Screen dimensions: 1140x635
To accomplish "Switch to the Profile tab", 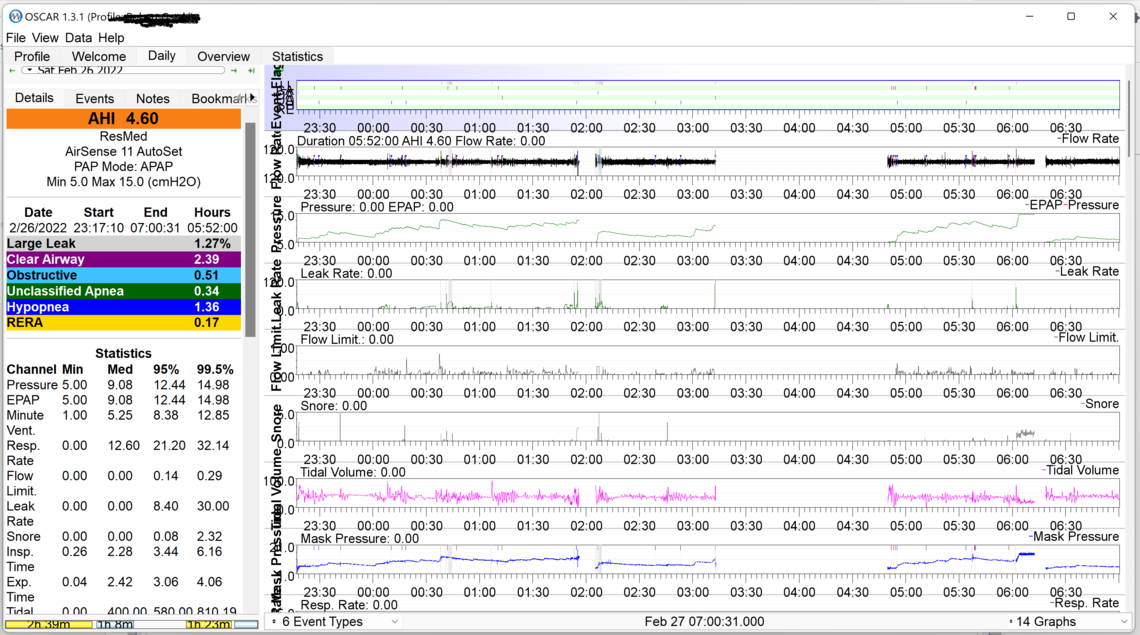I will tap(32, 57).
